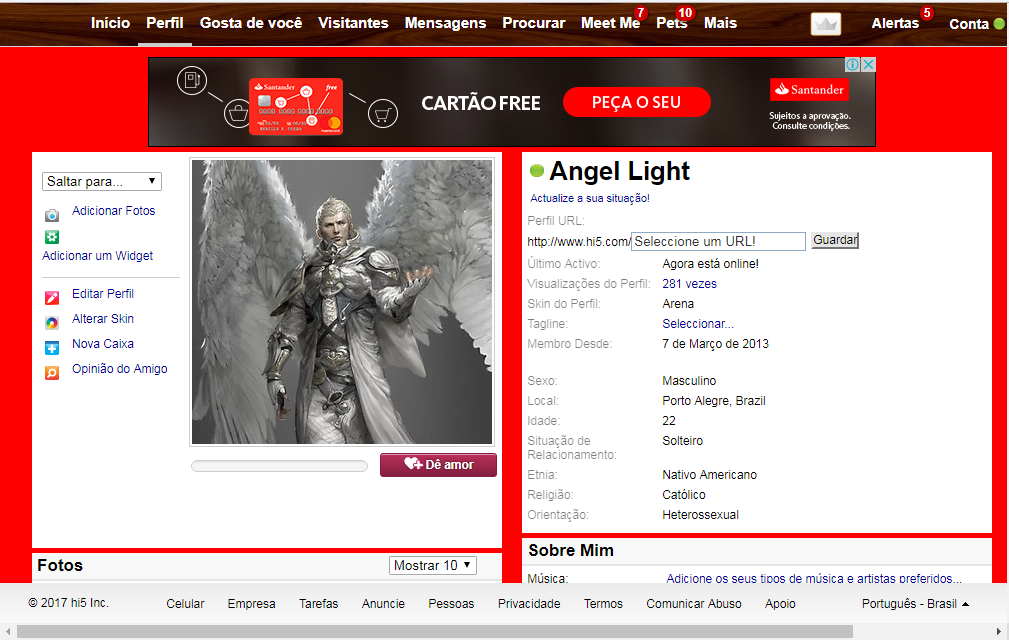Select the Perfil tab

pos(165,23)
